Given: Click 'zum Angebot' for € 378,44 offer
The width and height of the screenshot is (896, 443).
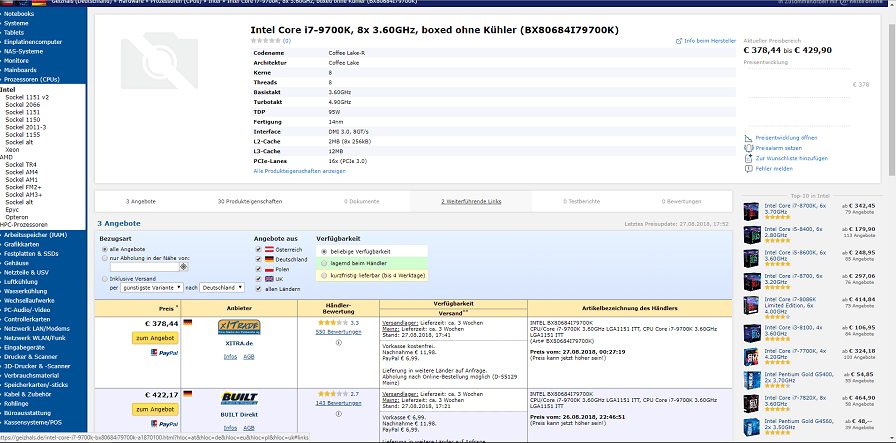Looking at the screenshot, I should coord(155,338).
